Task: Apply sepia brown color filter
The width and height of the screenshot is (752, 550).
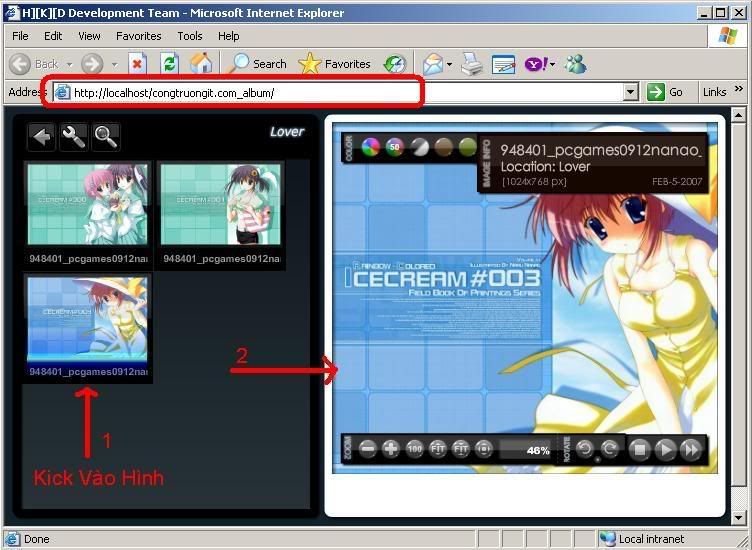Action: pyautogui.click(x=444, y=147)
